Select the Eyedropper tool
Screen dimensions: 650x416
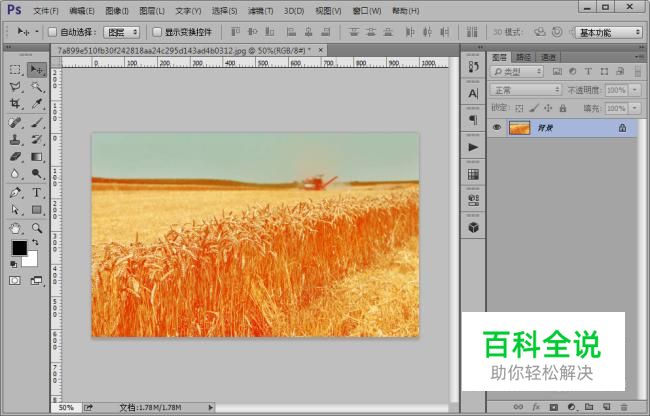[x=37, y=104]
